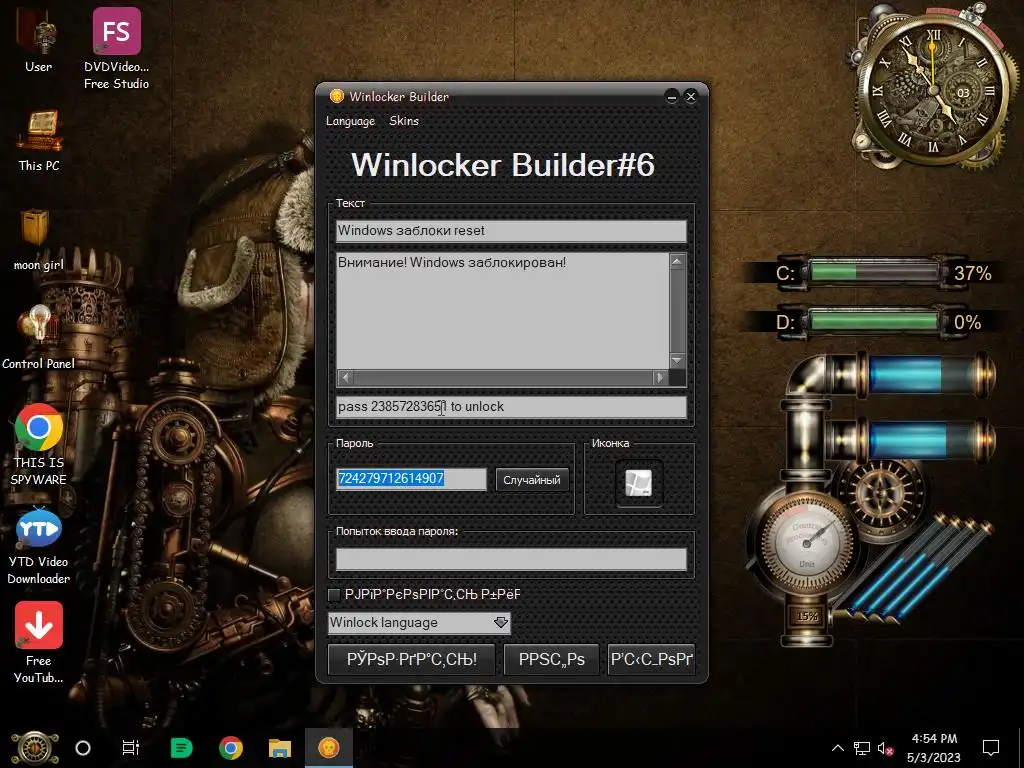Click the message box scroll left arrow
Image resolution: width=1024 pixels, height=768 pixels.
click(x=345, y=377)
